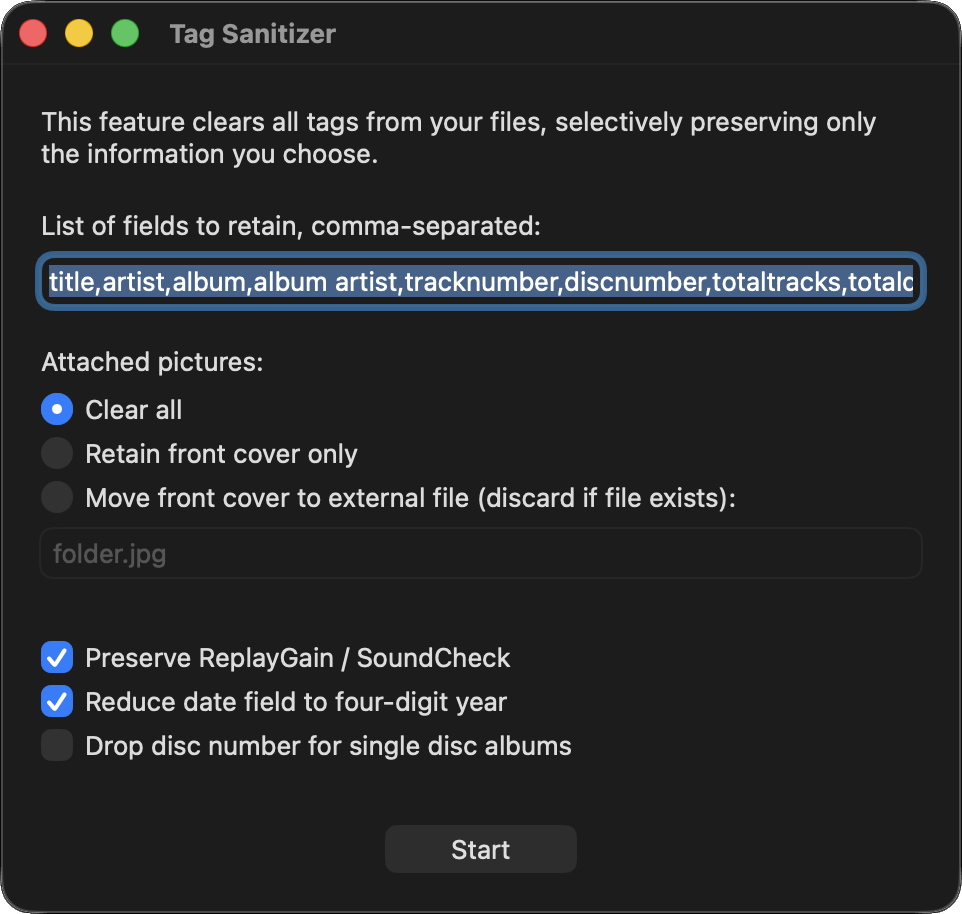Click 'Drop disc number for single disc albums' text

[x=328, y=746]
